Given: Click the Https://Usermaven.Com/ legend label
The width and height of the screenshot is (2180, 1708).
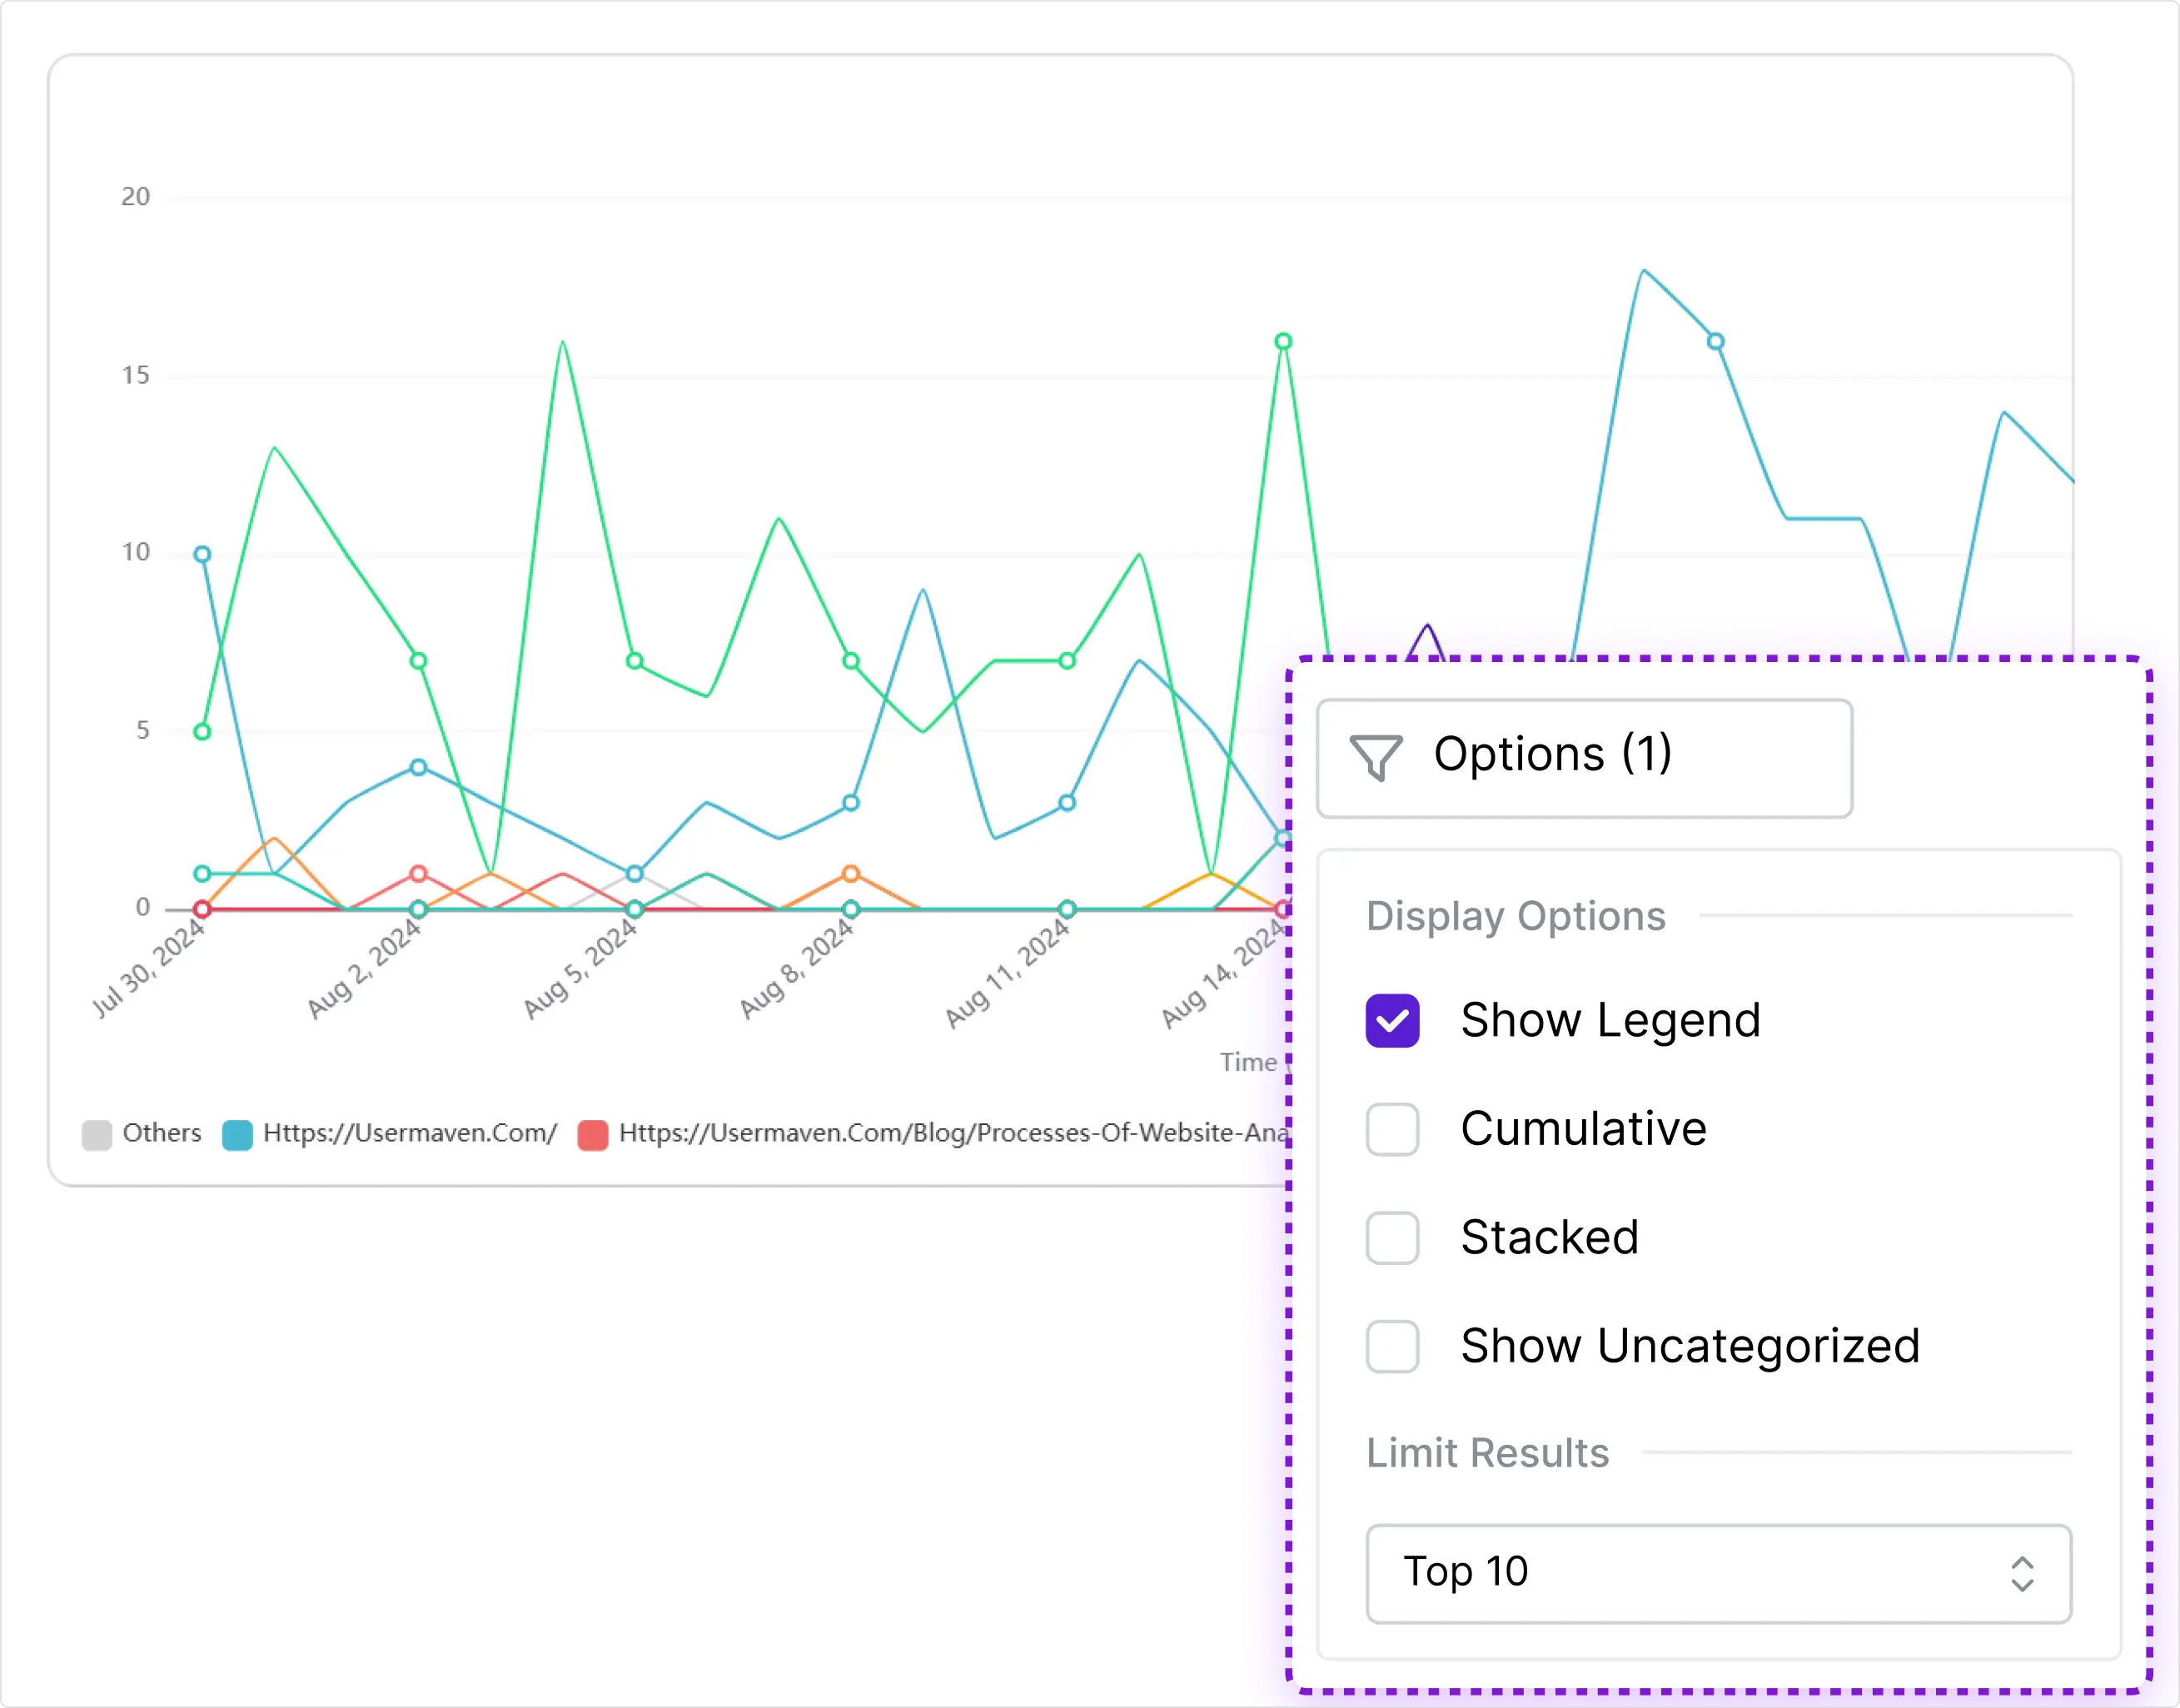Looking at the screenshot, I should tap(410, 1133).
